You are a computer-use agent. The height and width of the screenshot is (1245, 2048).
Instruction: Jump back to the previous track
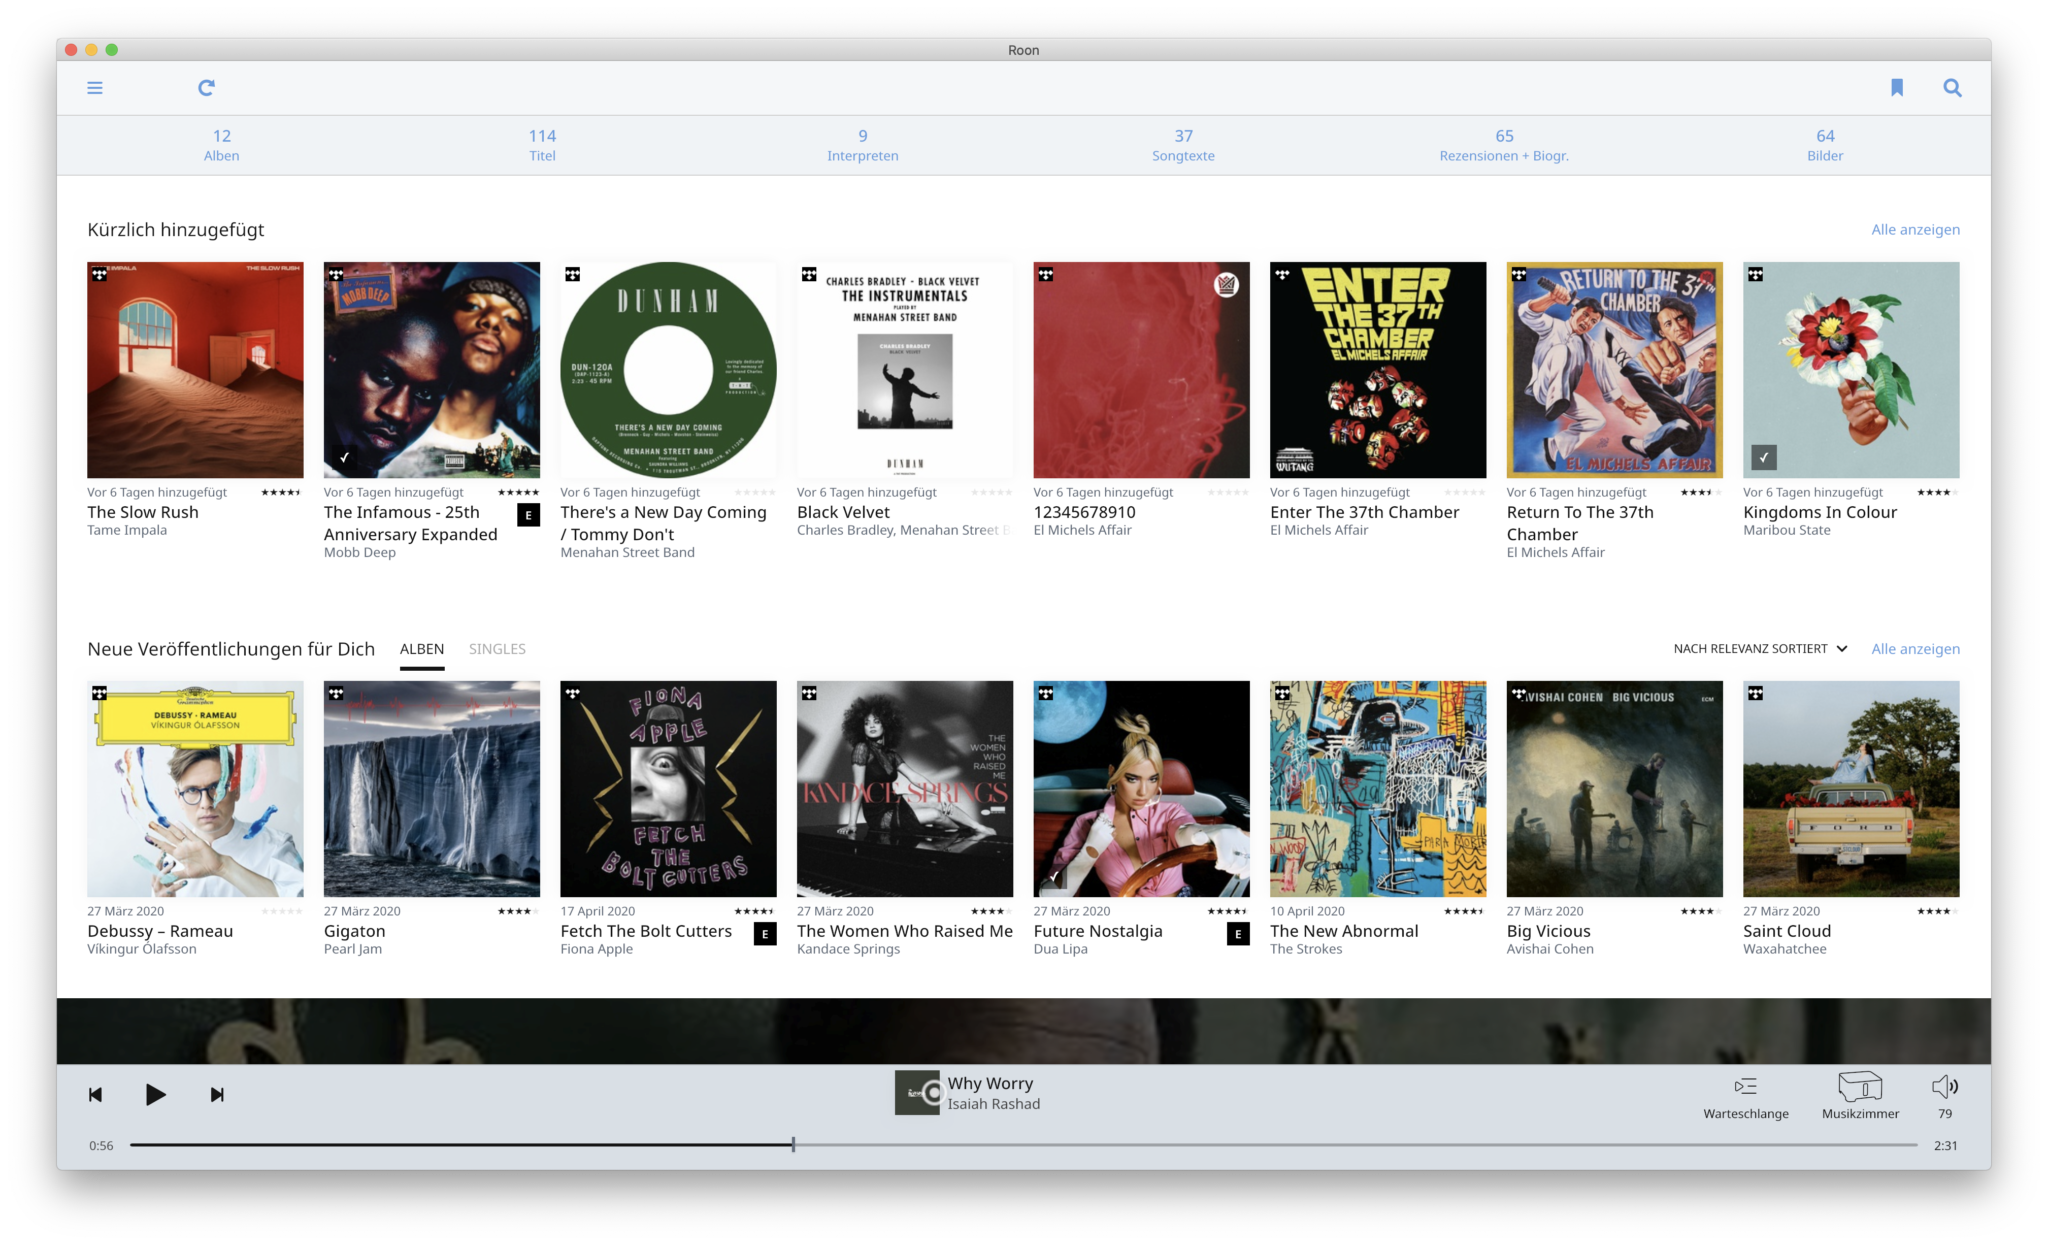pos(96,1094)
